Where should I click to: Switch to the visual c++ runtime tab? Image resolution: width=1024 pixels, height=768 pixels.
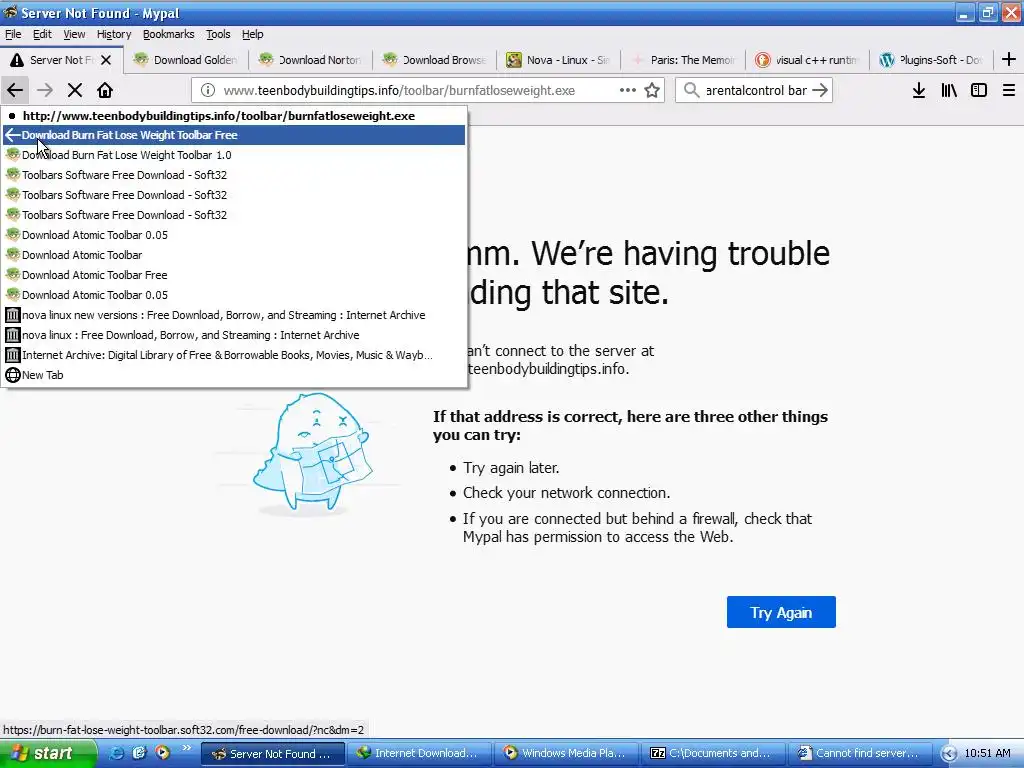807,60
